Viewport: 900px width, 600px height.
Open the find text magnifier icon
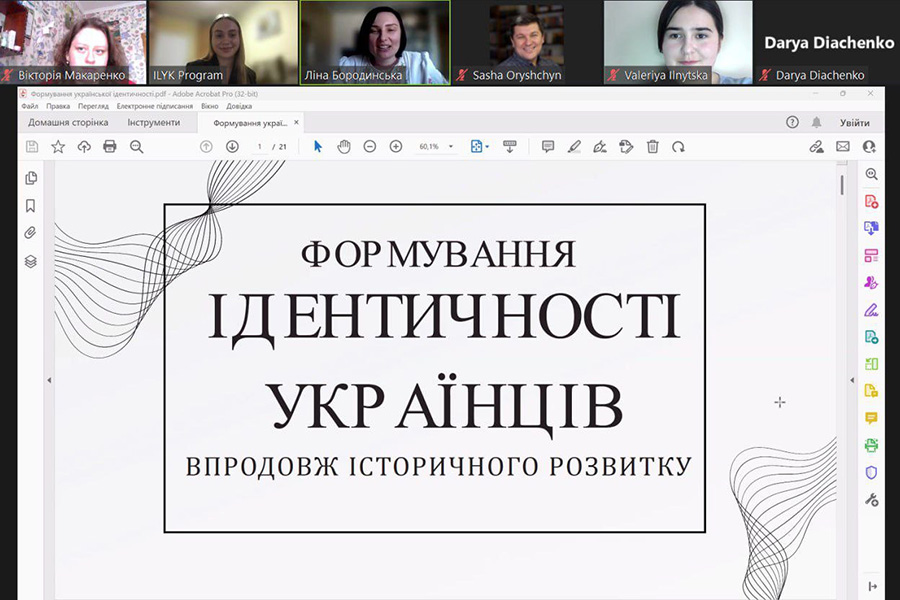coord(137,146)
